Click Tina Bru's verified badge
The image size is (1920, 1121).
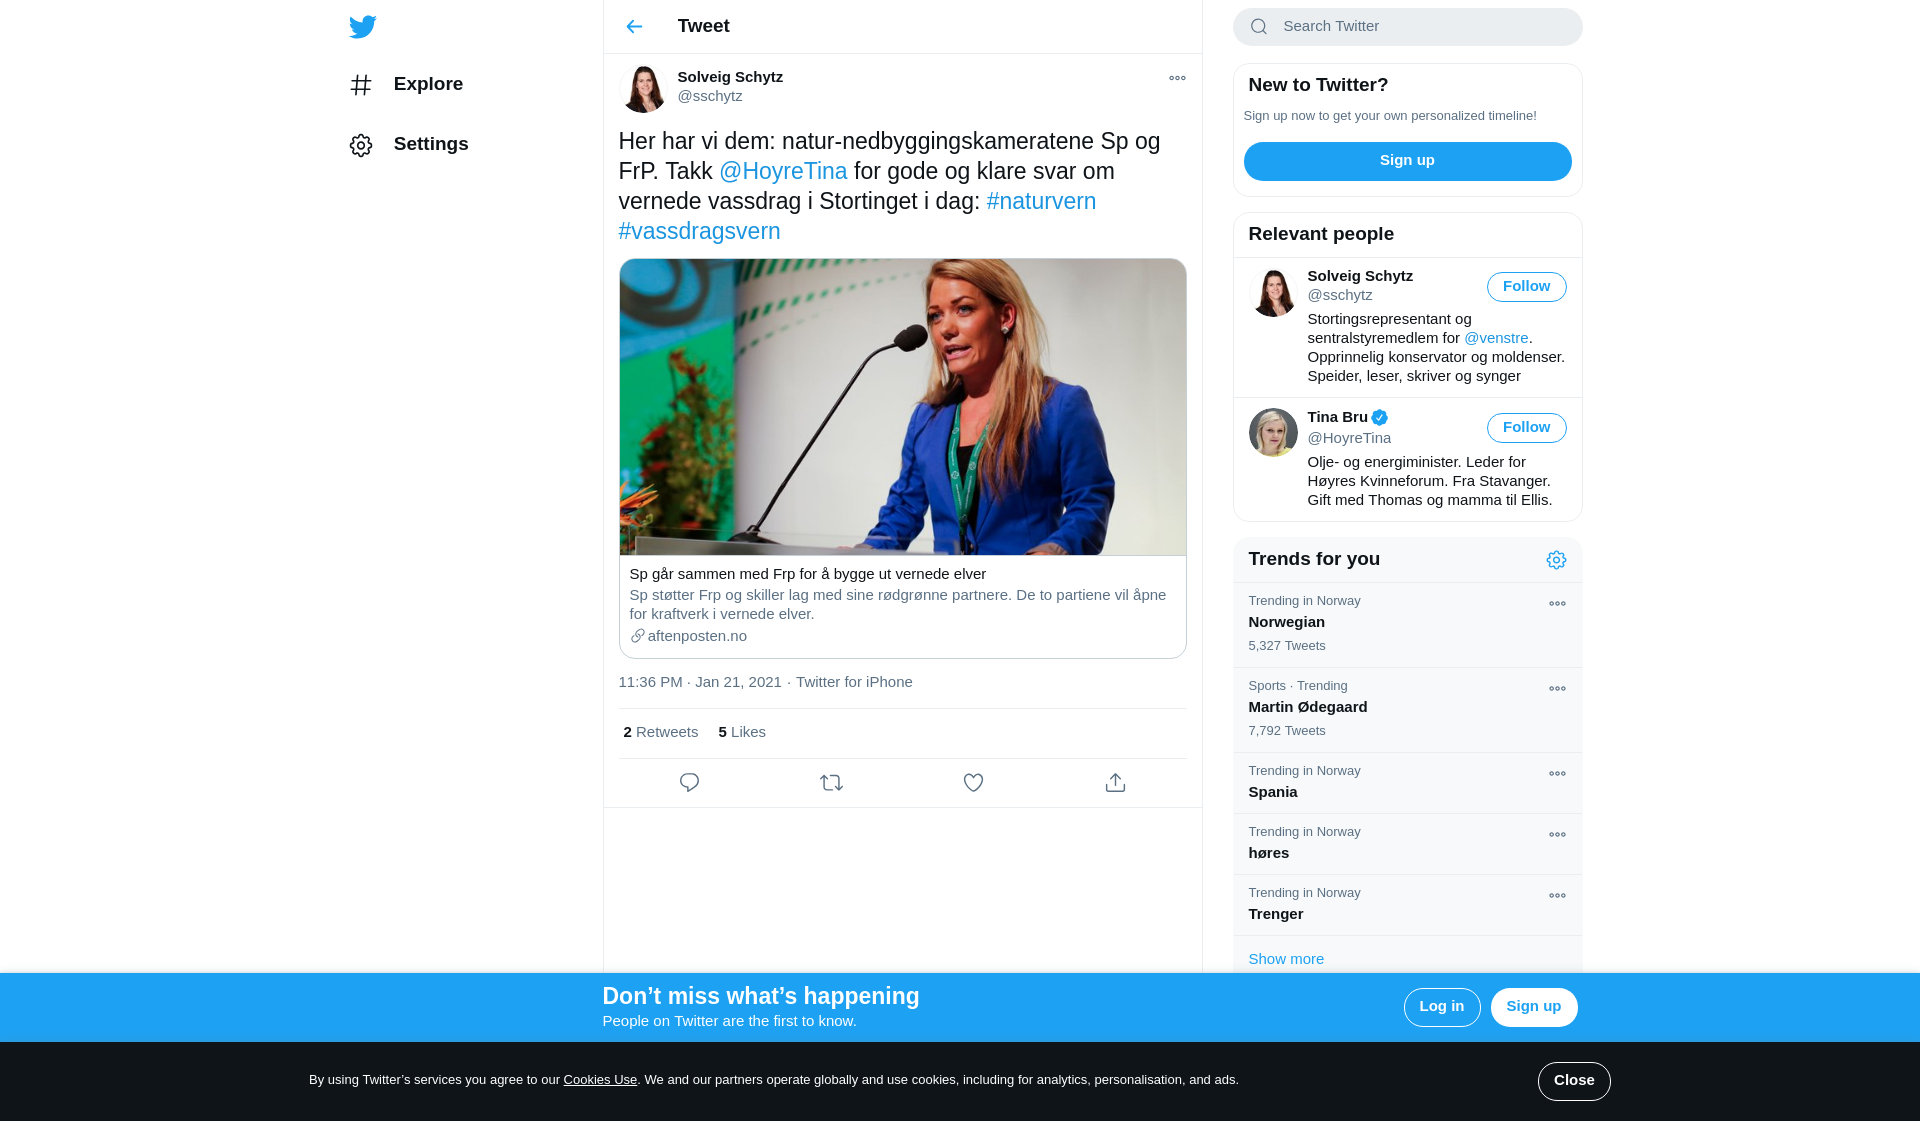(1379, 418)
